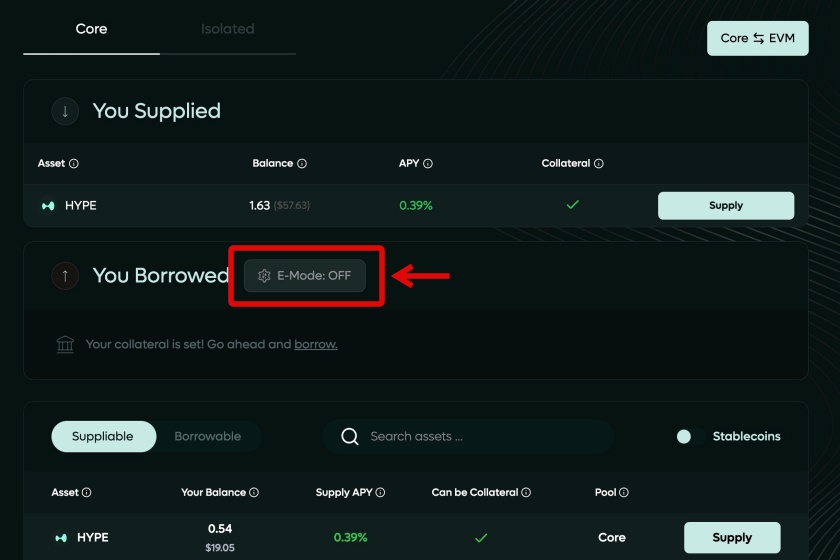
Task: Toggle HYPE collateral checkmark in supplied row
Action: pyautogui.click(x=573, y=205)
